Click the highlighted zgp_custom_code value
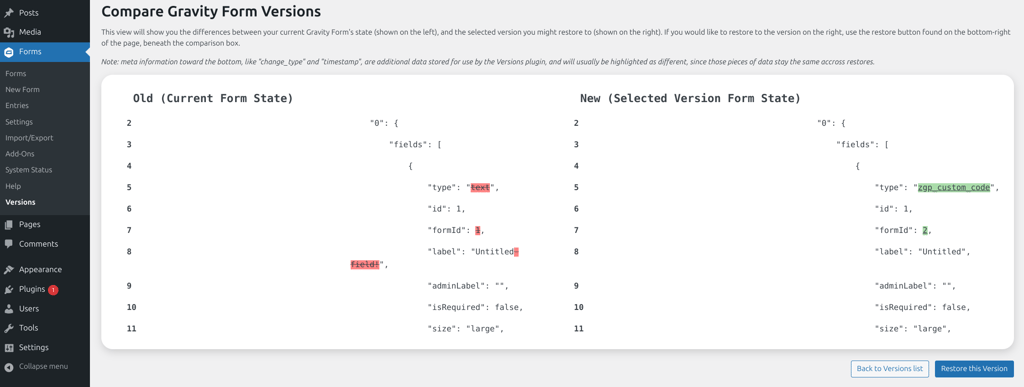1024x387 pixels. coord(953,187)
